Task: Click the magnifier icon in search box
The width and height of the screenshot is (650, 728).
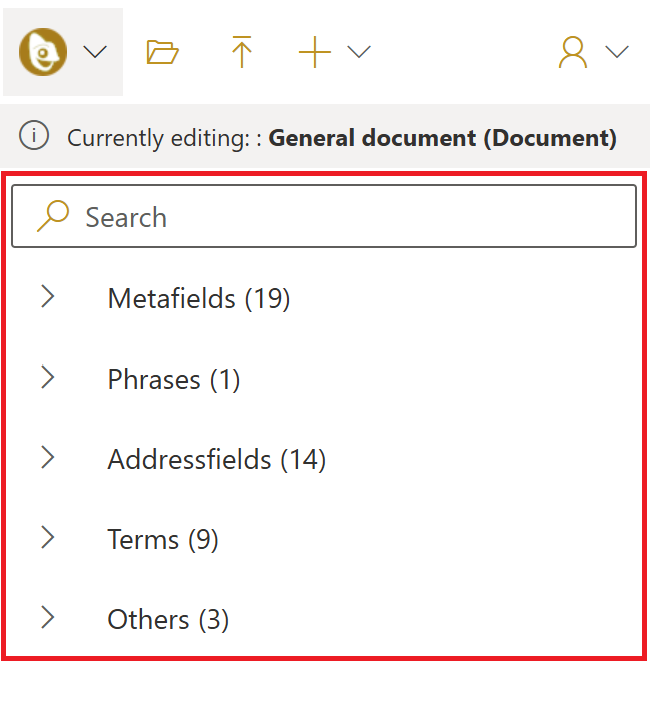Action: [52, 216]
